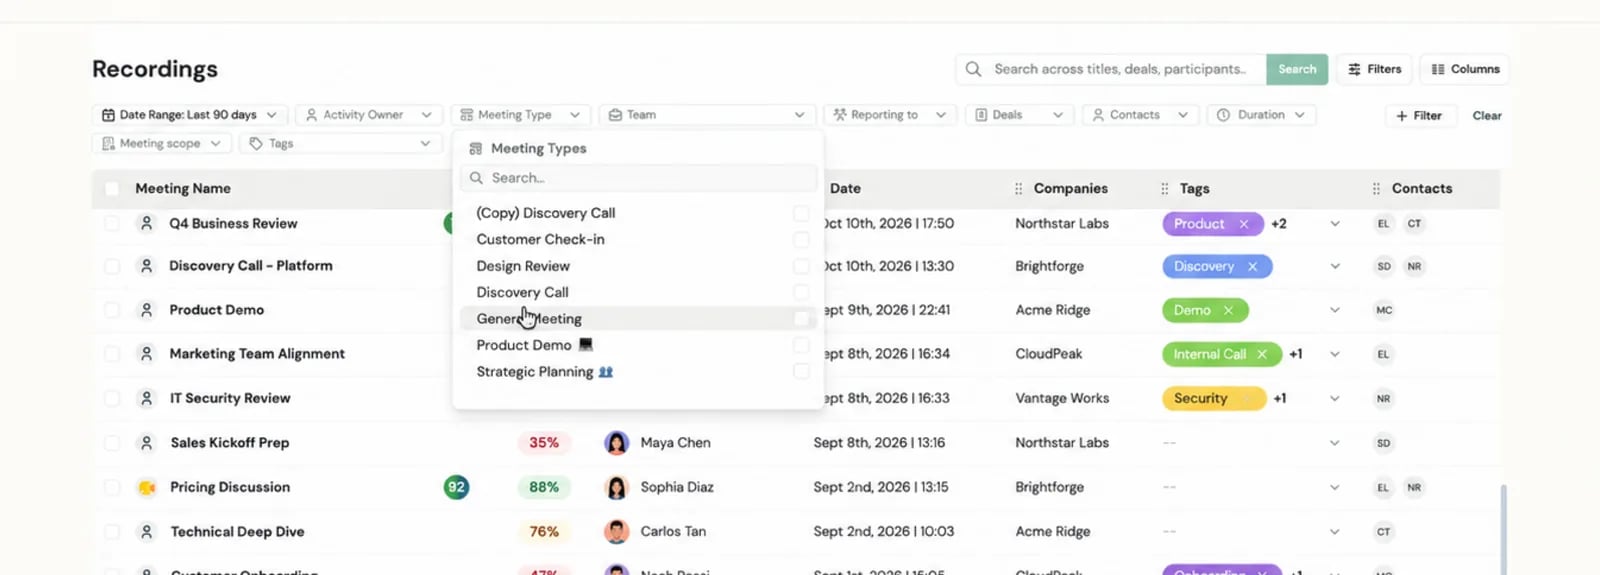The height and width of the screenshot is (575, 1600).
Task: Open the Reporting to filter dropdown
Action: pyautogui.click(x=890, y=115)
